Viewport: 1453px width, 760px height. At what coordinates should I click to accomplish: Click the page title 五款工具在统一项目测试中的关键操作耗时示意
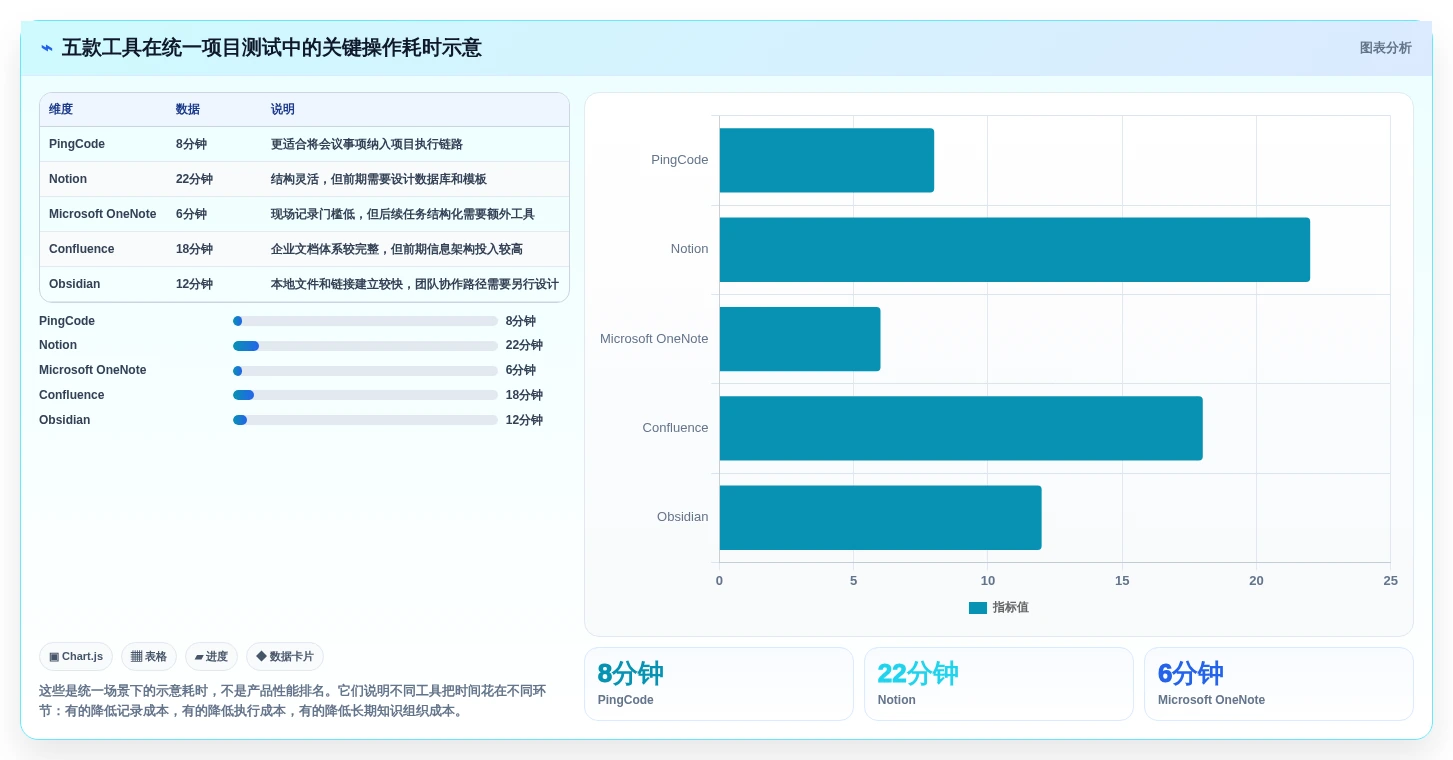(272, 48)
